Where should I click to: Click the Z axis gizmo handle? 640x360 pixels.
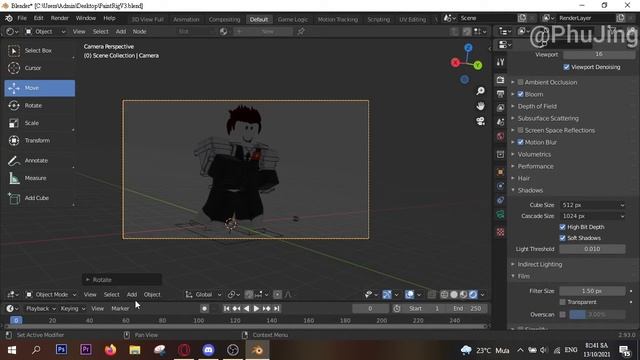(x=468, y=48)
